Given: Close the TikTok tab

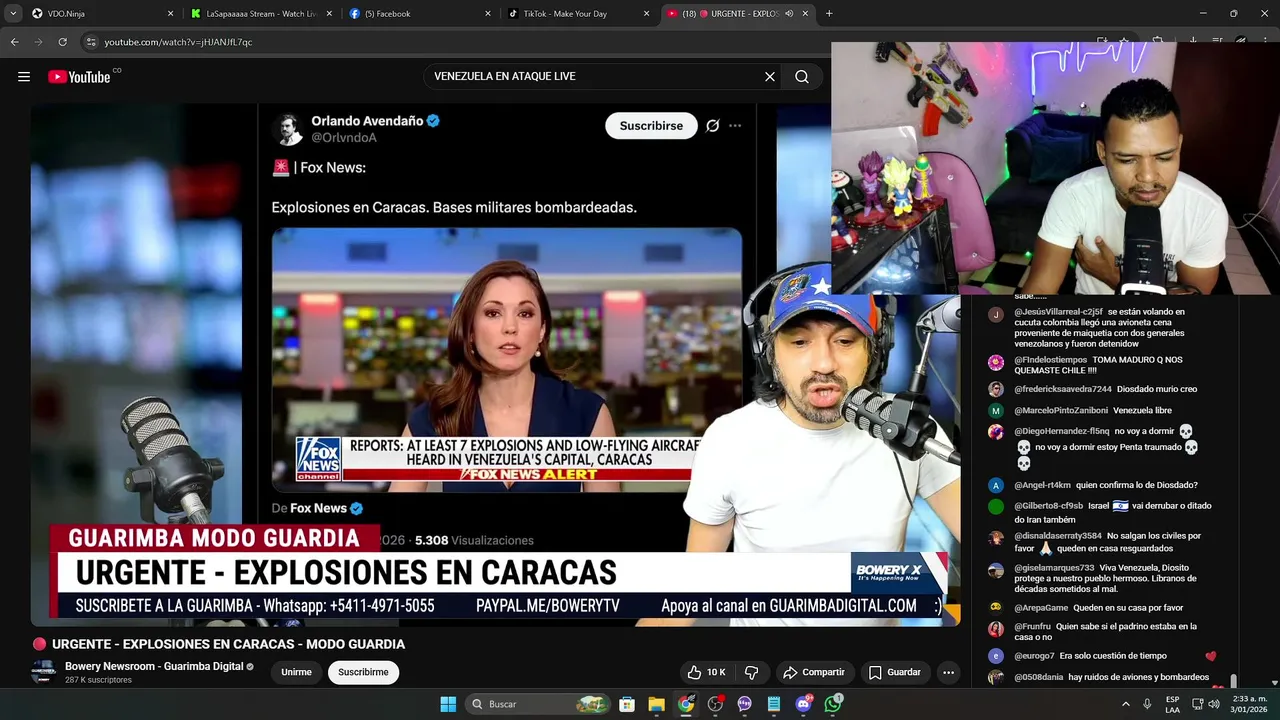Looking at the screenshot, I should coord(646,14).
